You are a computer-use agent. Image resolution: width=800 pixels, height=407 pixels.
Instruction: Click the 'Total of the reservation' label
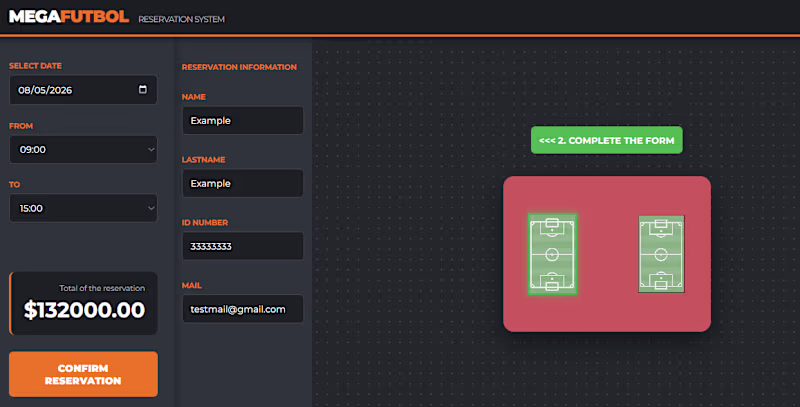(x=102, y=288)
